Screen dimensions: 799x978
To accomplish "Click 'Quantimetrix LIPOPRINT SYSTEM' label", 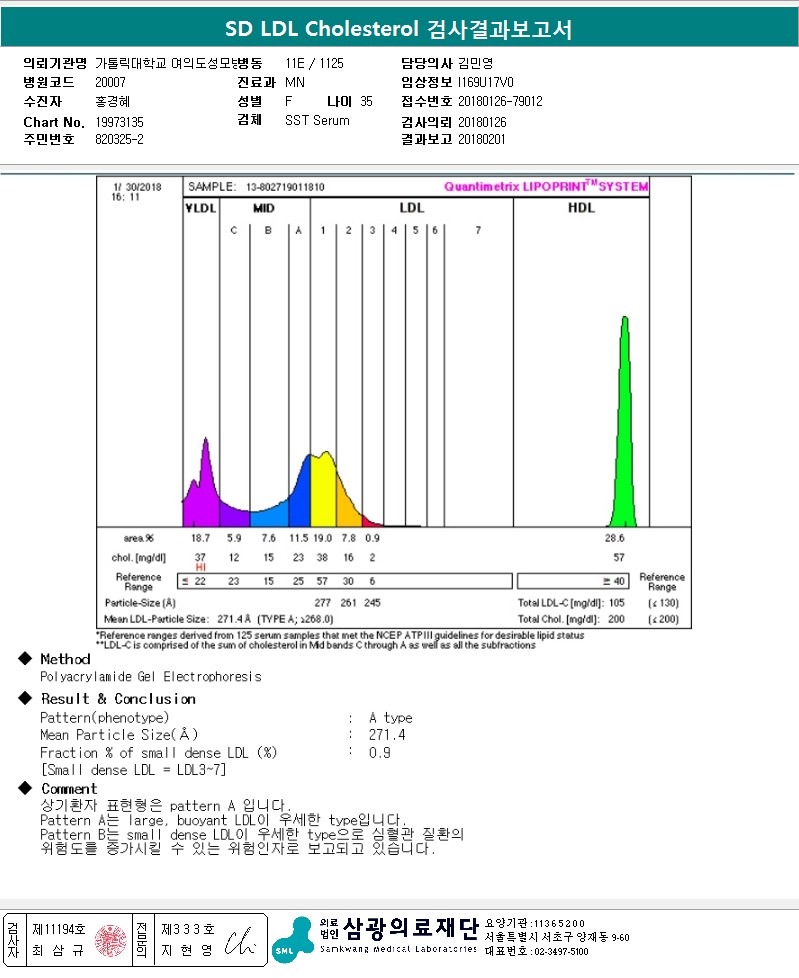I will click(546, 186).
